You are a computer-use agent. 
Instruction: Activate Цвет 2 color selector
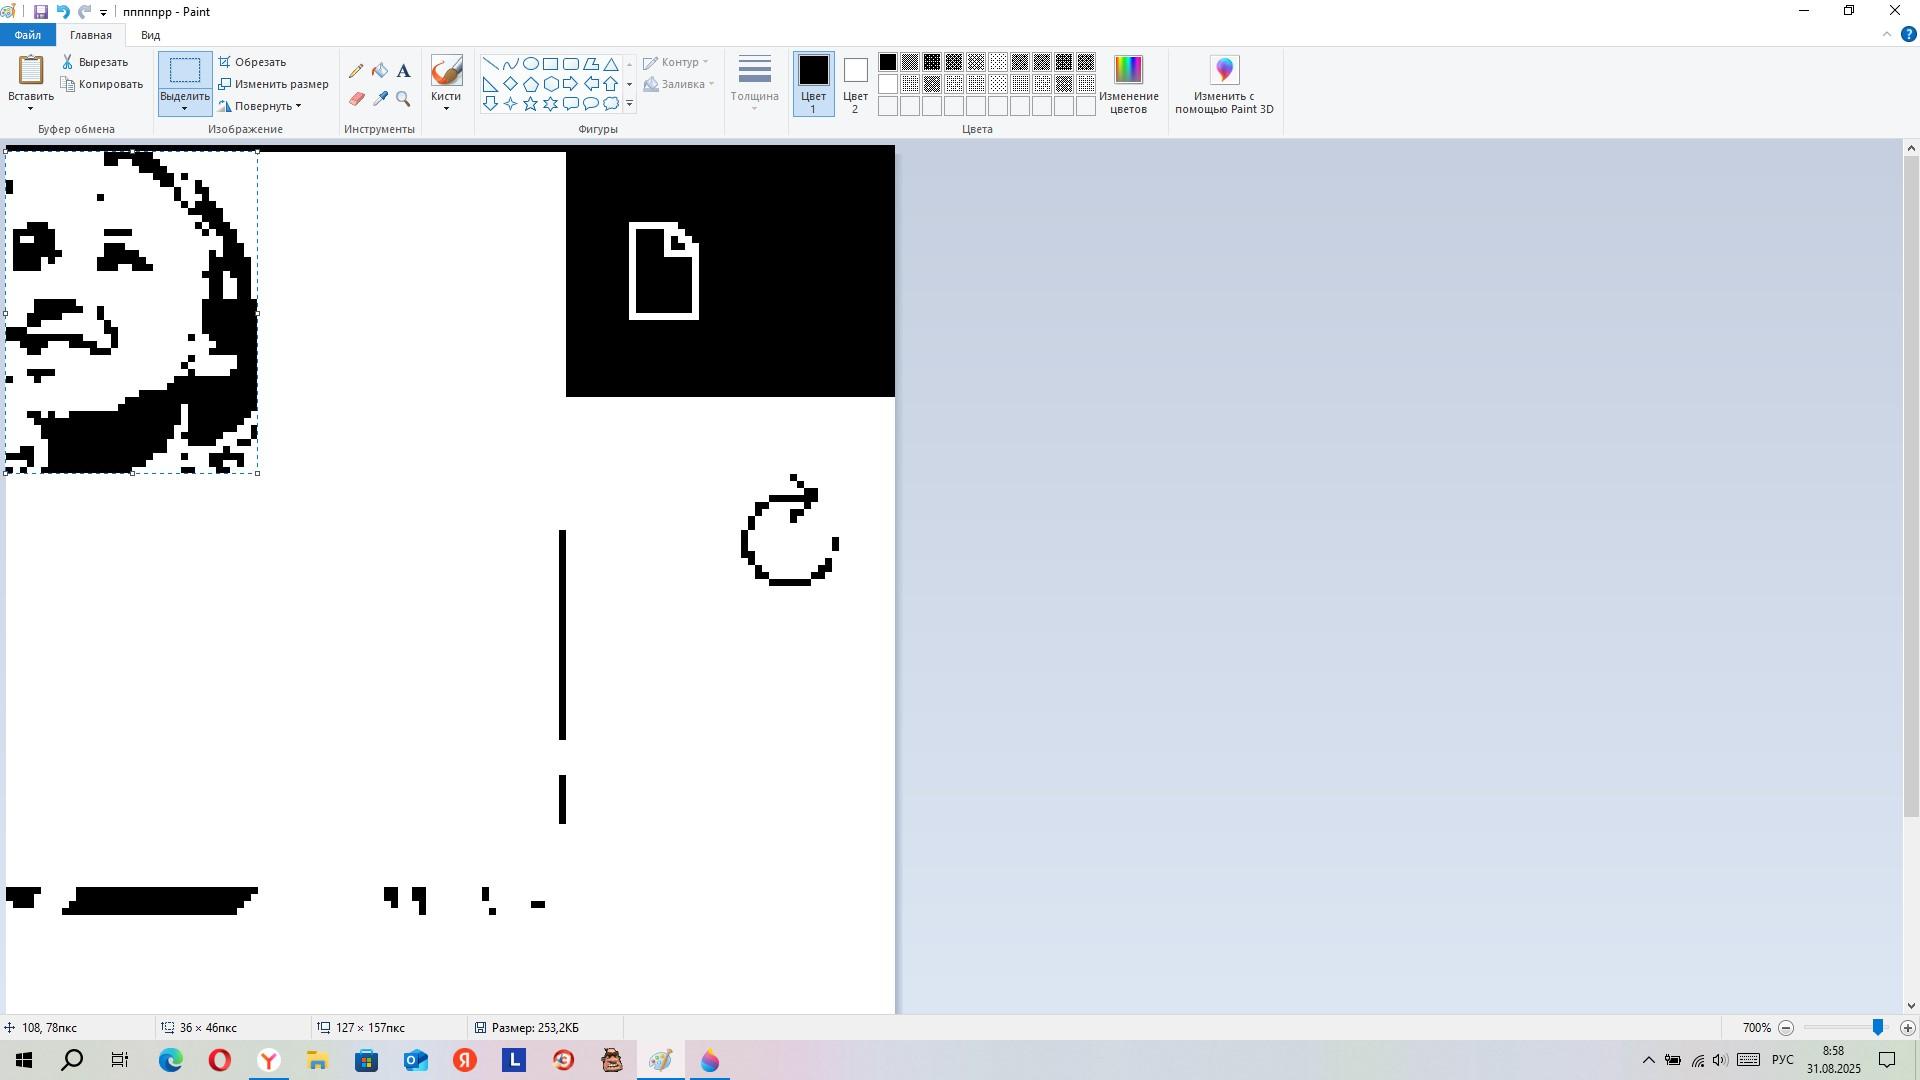point(855,84)
